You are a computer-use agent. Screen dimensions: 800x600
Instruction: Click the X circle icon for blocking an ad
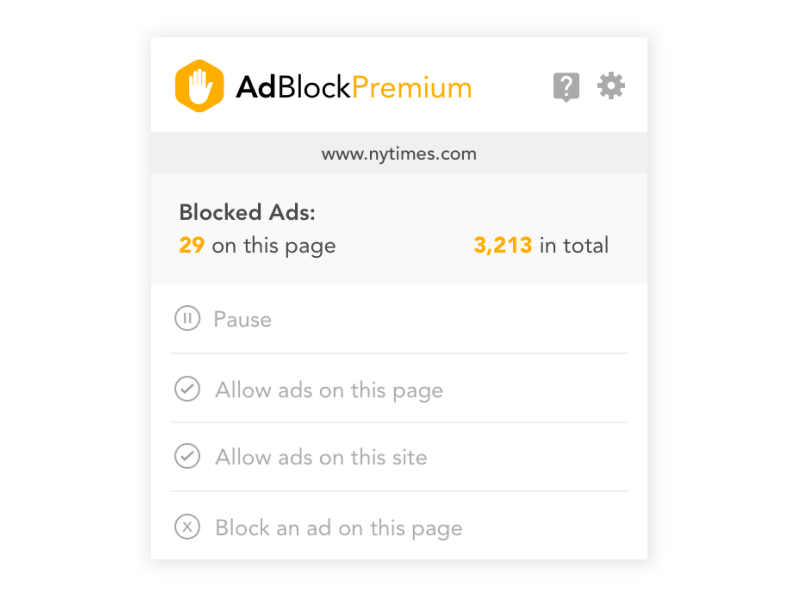(x=187, y=527)
